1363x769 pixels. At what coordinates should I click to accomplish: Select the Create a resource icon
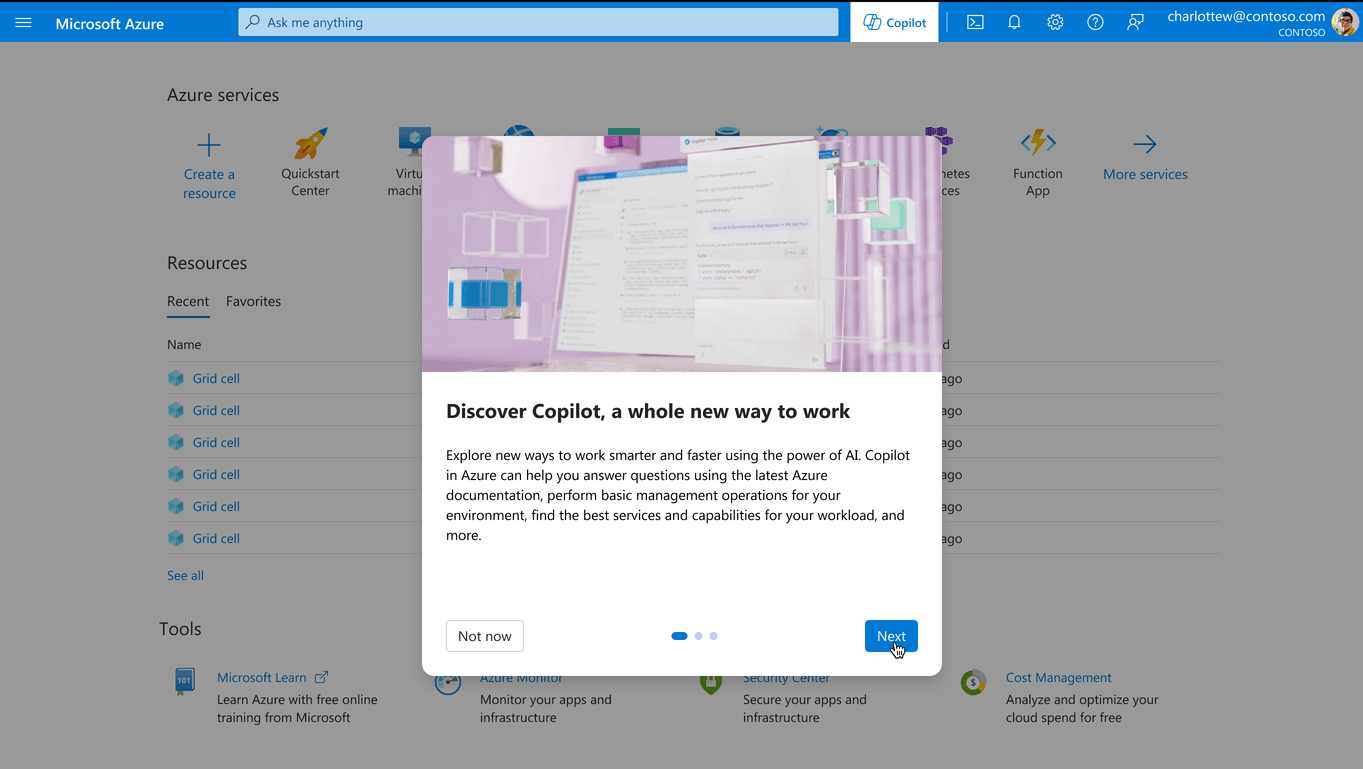[x=209, y=147]
